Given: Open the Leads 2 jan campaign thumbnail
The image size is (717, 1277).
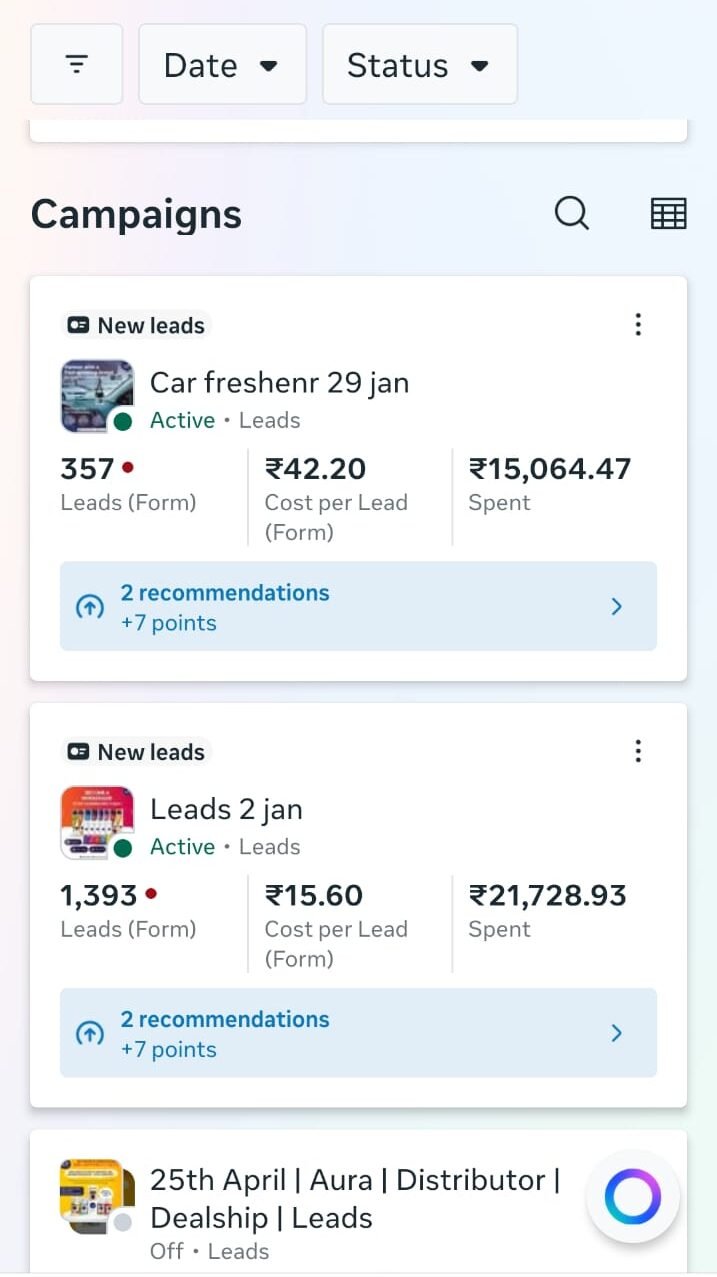Looking at the screenshot, I should pos(96,822).
